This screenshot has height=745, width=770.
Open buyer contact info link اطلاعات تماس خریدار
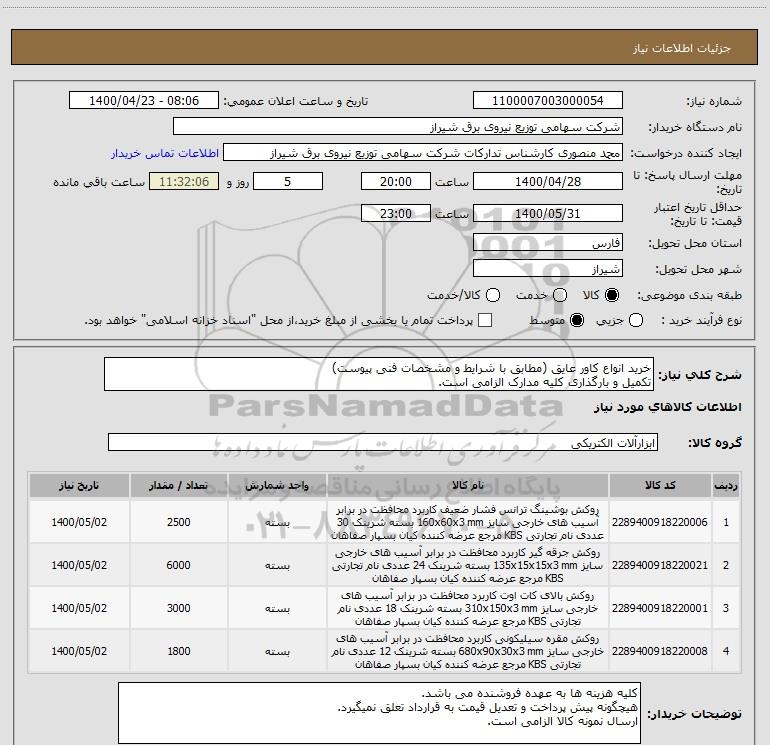click(165, 153)
